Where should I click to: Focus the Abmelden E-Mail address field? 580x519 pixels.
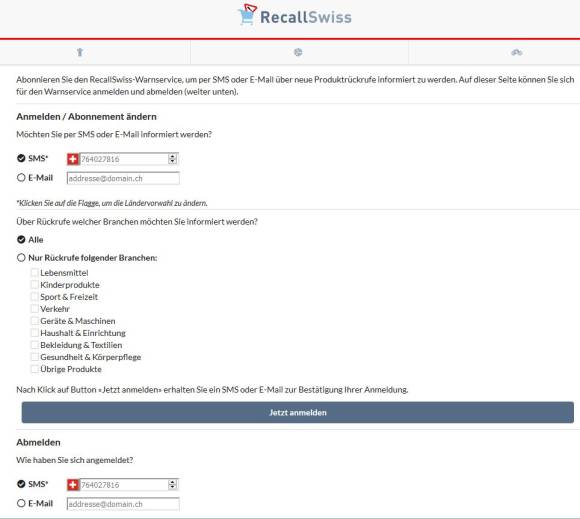[x=123, y=504]
